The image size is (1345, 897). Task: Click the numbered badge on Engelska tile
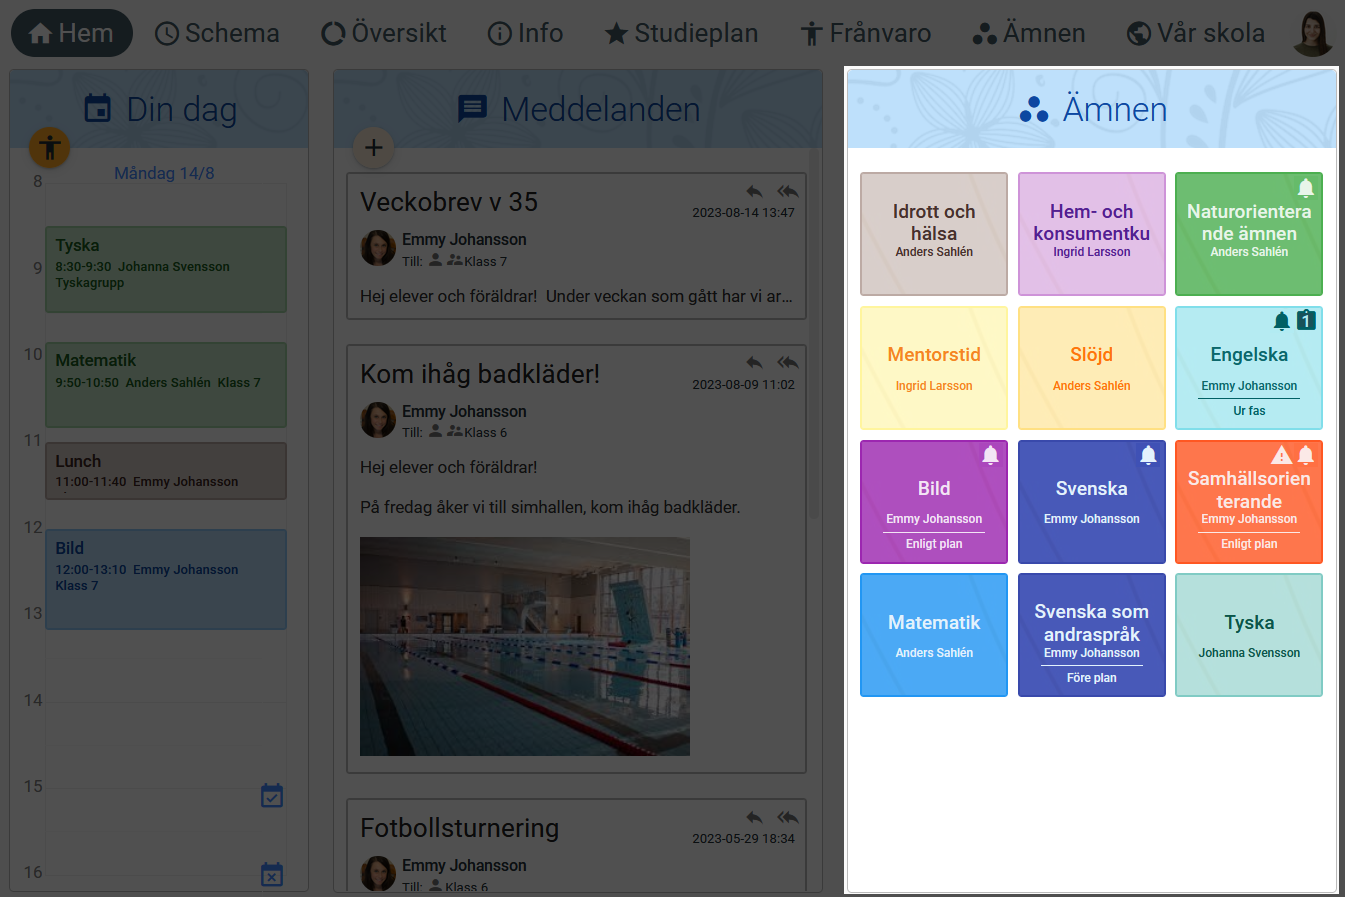[1306, 321]
